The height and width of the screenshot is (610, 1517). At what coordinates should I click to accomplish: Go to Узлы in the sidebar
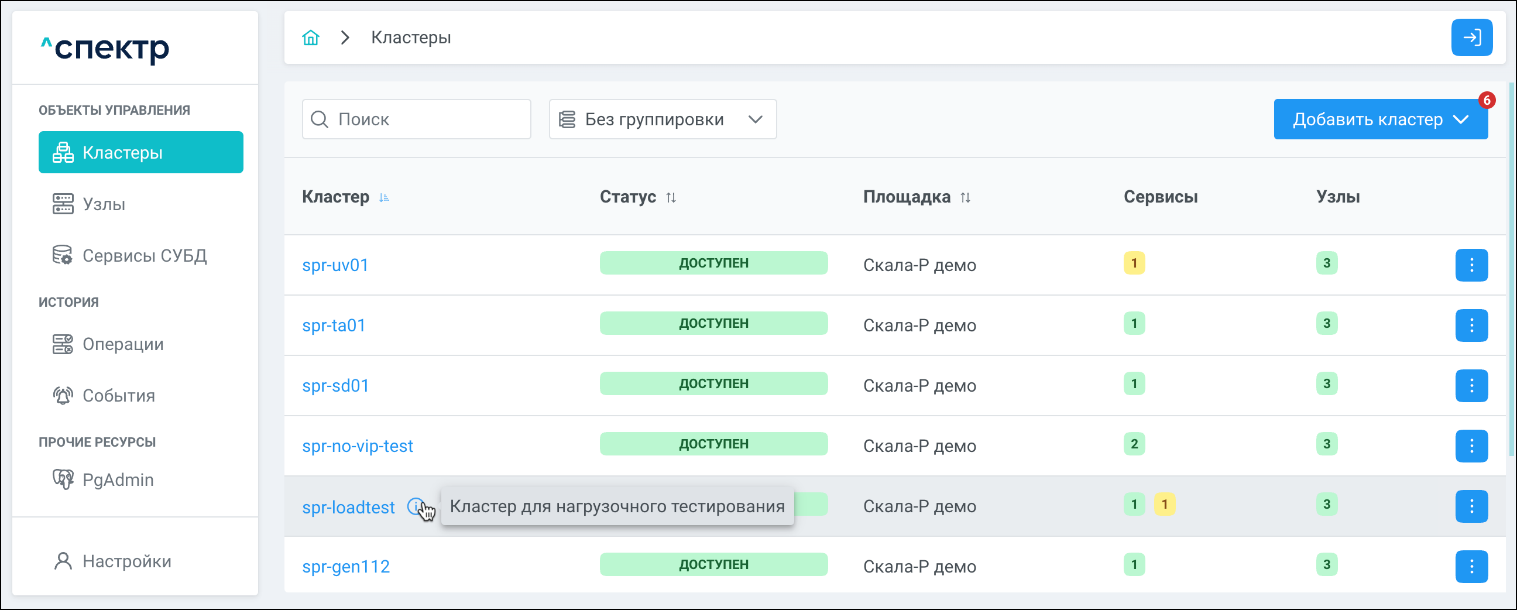coord(104,204)
